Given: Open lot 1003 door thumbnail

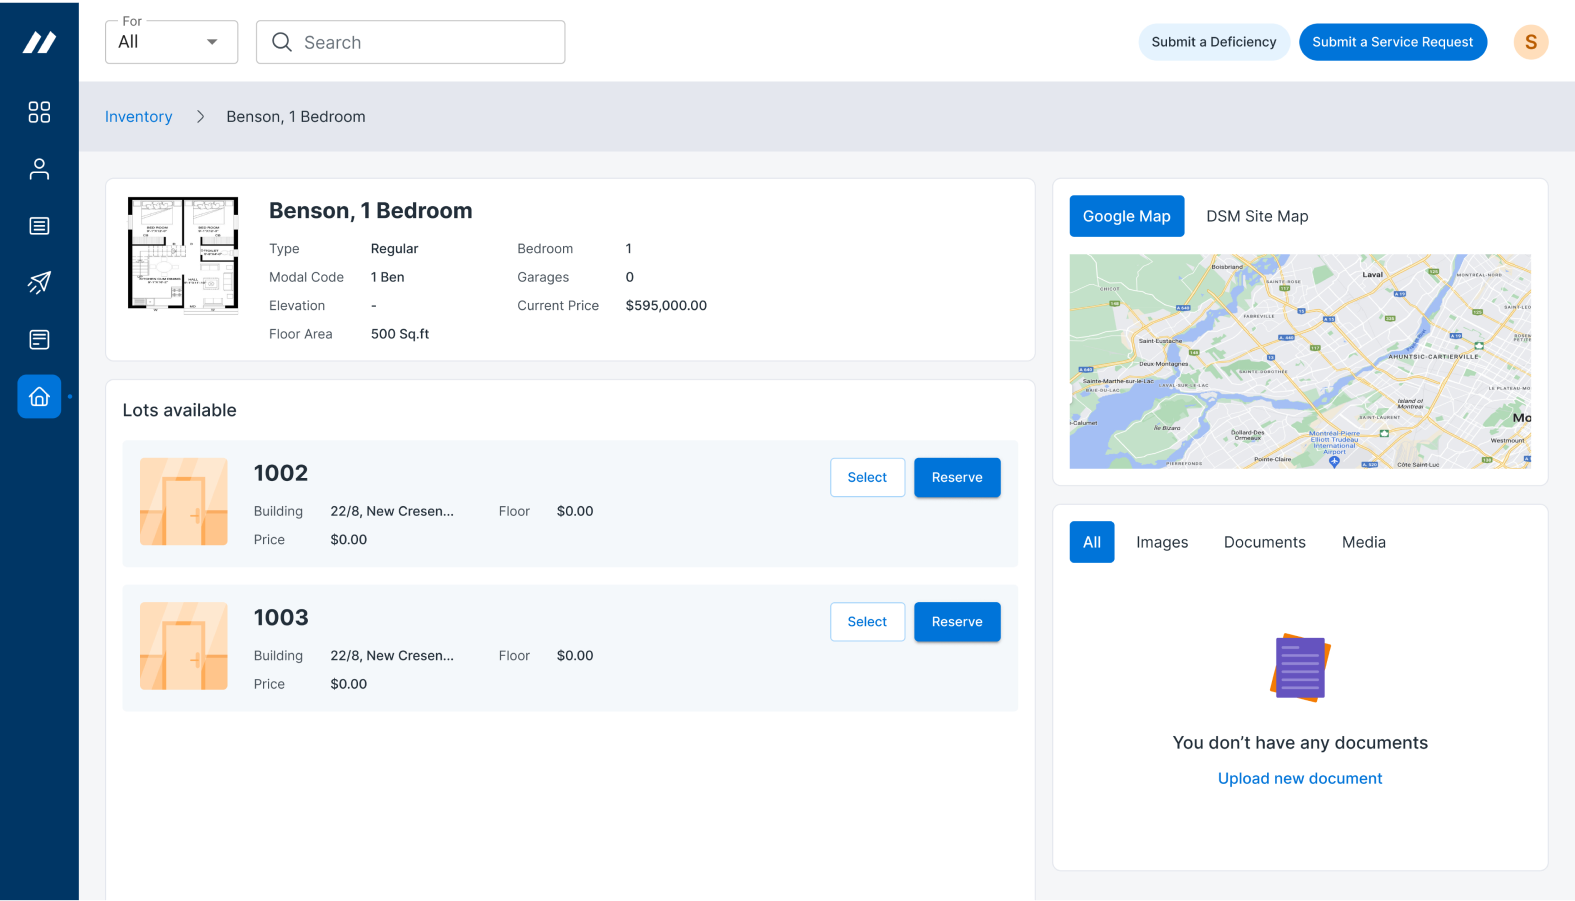Looking at the screenshot, I should pyautogui.click(x=184, y=646).
